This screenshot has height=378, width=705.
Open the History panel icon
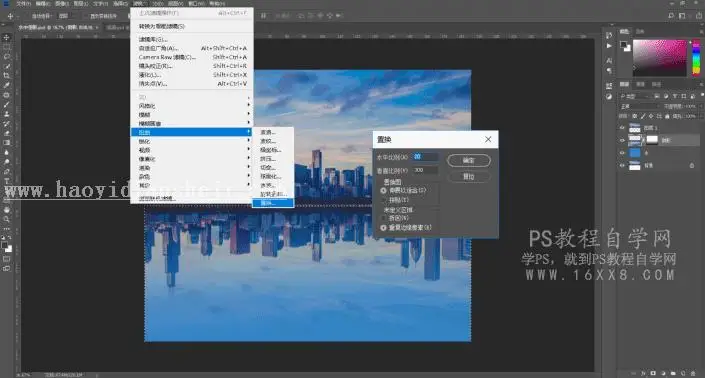[609, 36]
